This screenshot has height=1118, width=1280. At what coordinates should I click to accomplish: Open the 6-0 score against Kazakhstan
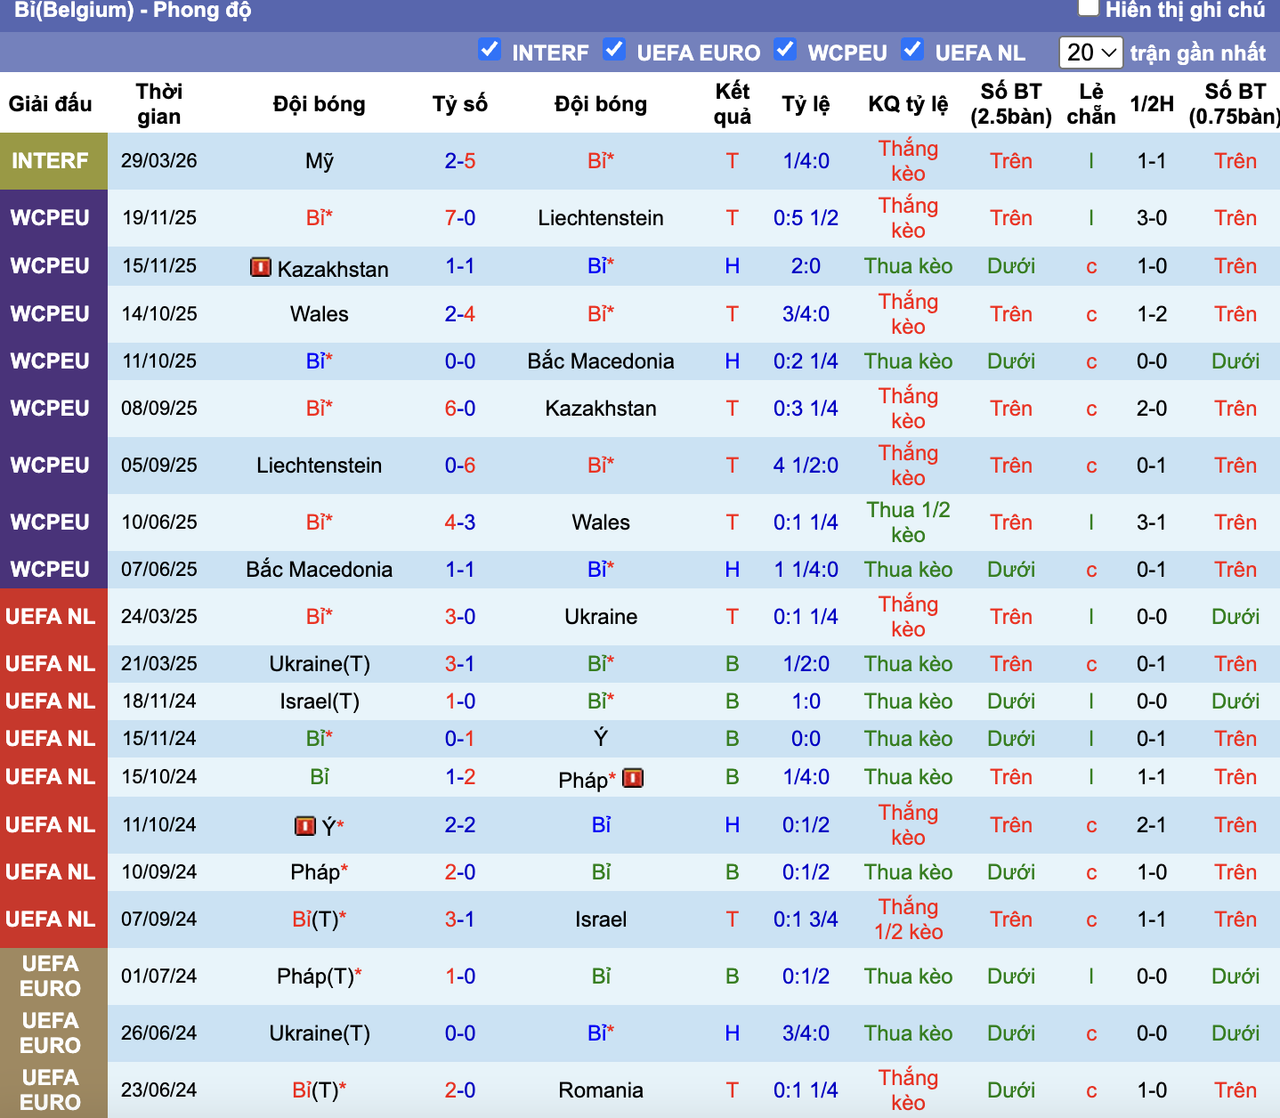[460, 408]
